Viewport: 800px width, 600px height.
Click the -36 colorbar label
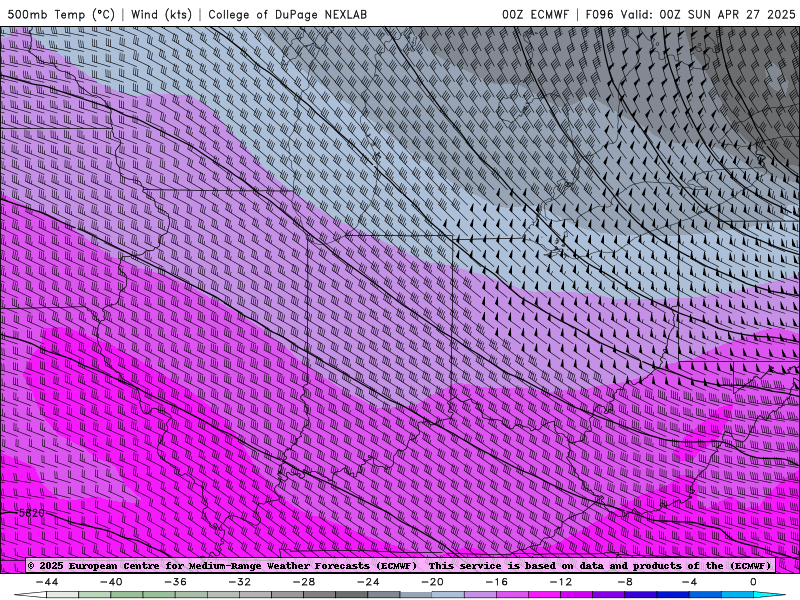point(176,582)
